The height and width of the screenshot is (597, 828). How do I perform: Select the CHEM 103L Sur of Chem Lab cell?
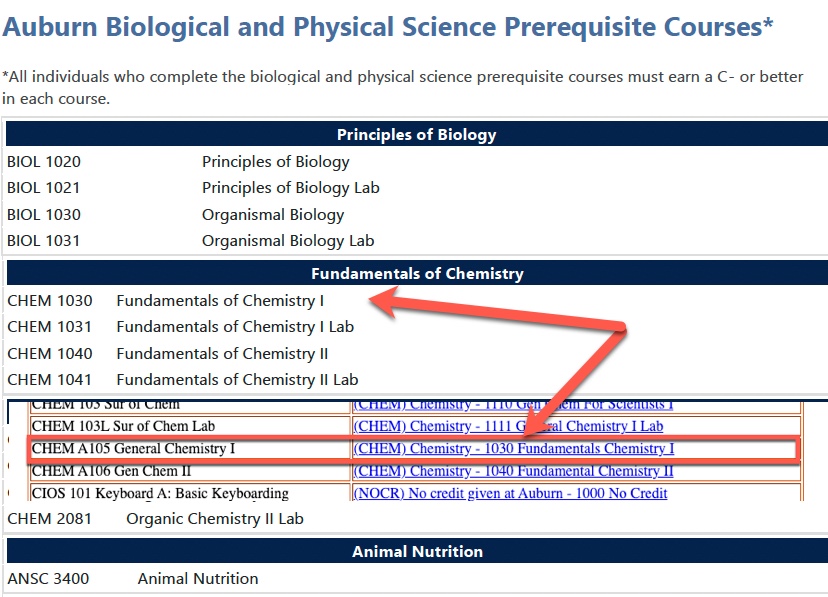pyautogui.click(x=190, y=426)
